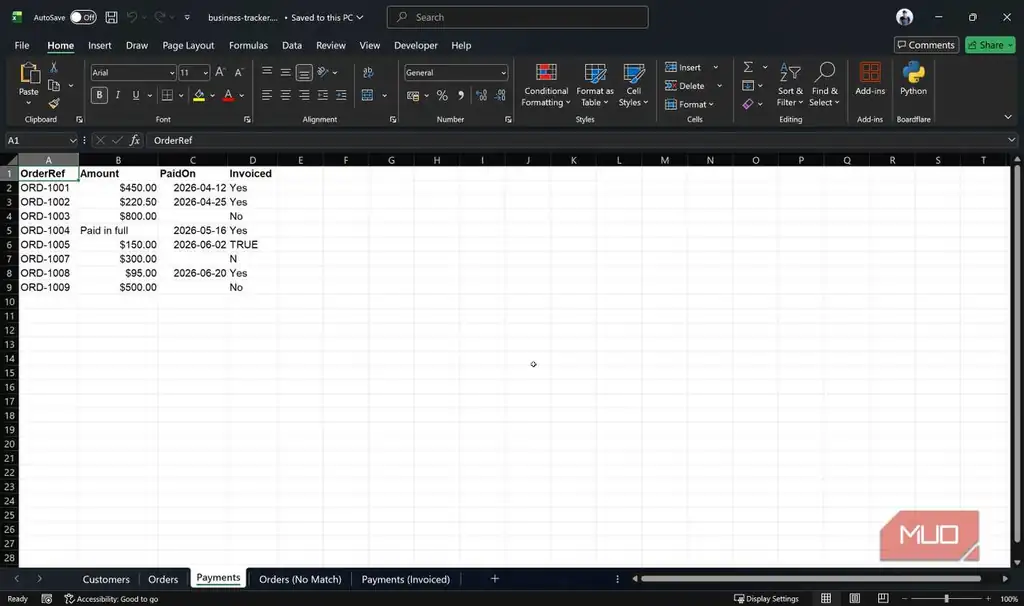Toggle Underline formatting
Image resolution: width=1024 pixels, height=606 pixels.
click(136, 95)
